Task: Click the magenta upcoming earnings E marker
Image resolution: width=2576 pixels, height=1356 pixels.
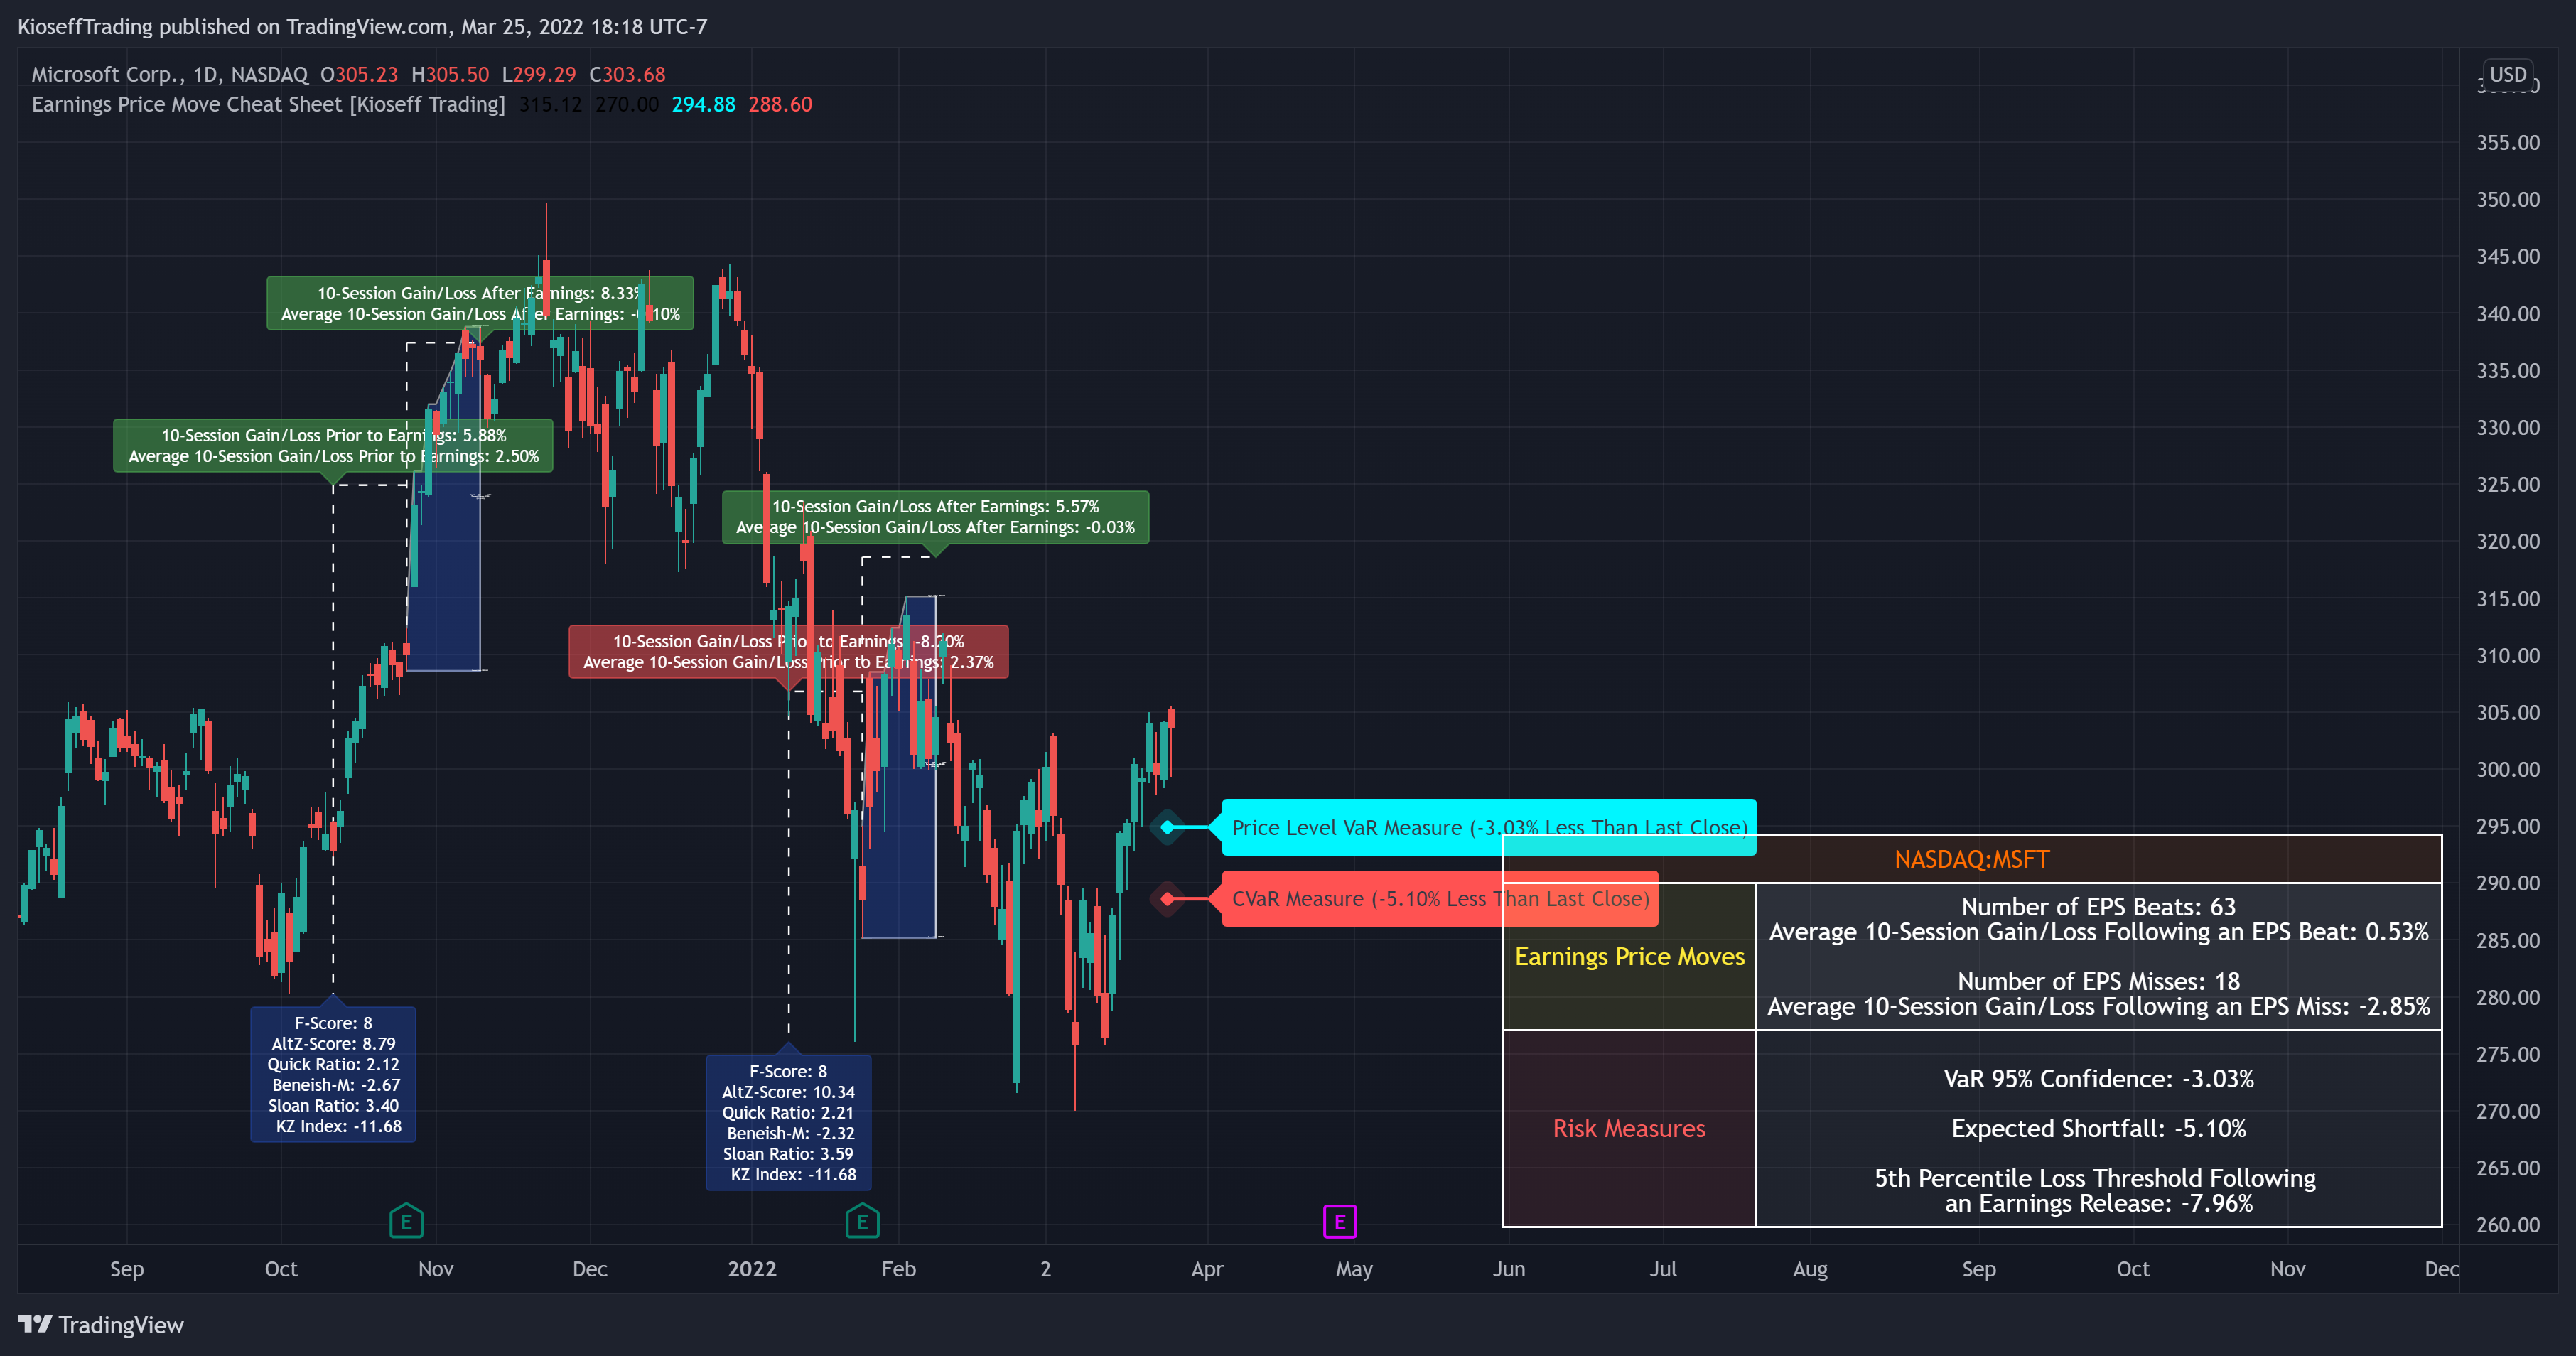Action: pos(1340,1221)
